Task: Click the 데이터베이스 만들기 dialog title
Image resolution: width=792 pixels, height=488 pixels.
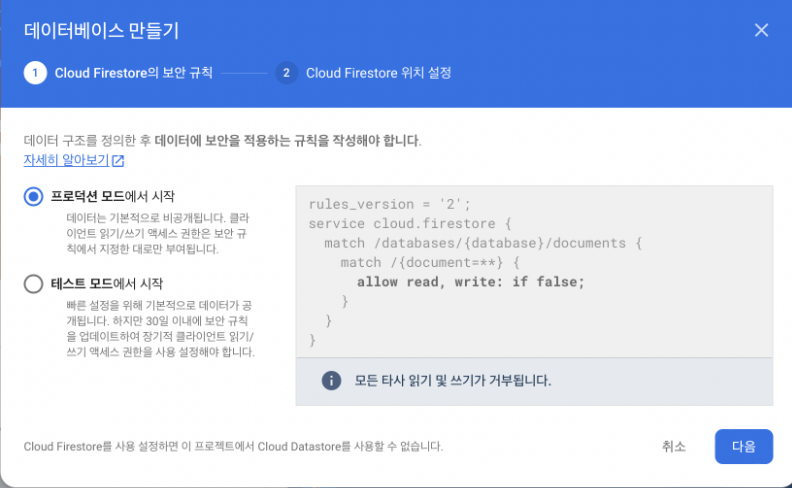Action: [102, 31]
